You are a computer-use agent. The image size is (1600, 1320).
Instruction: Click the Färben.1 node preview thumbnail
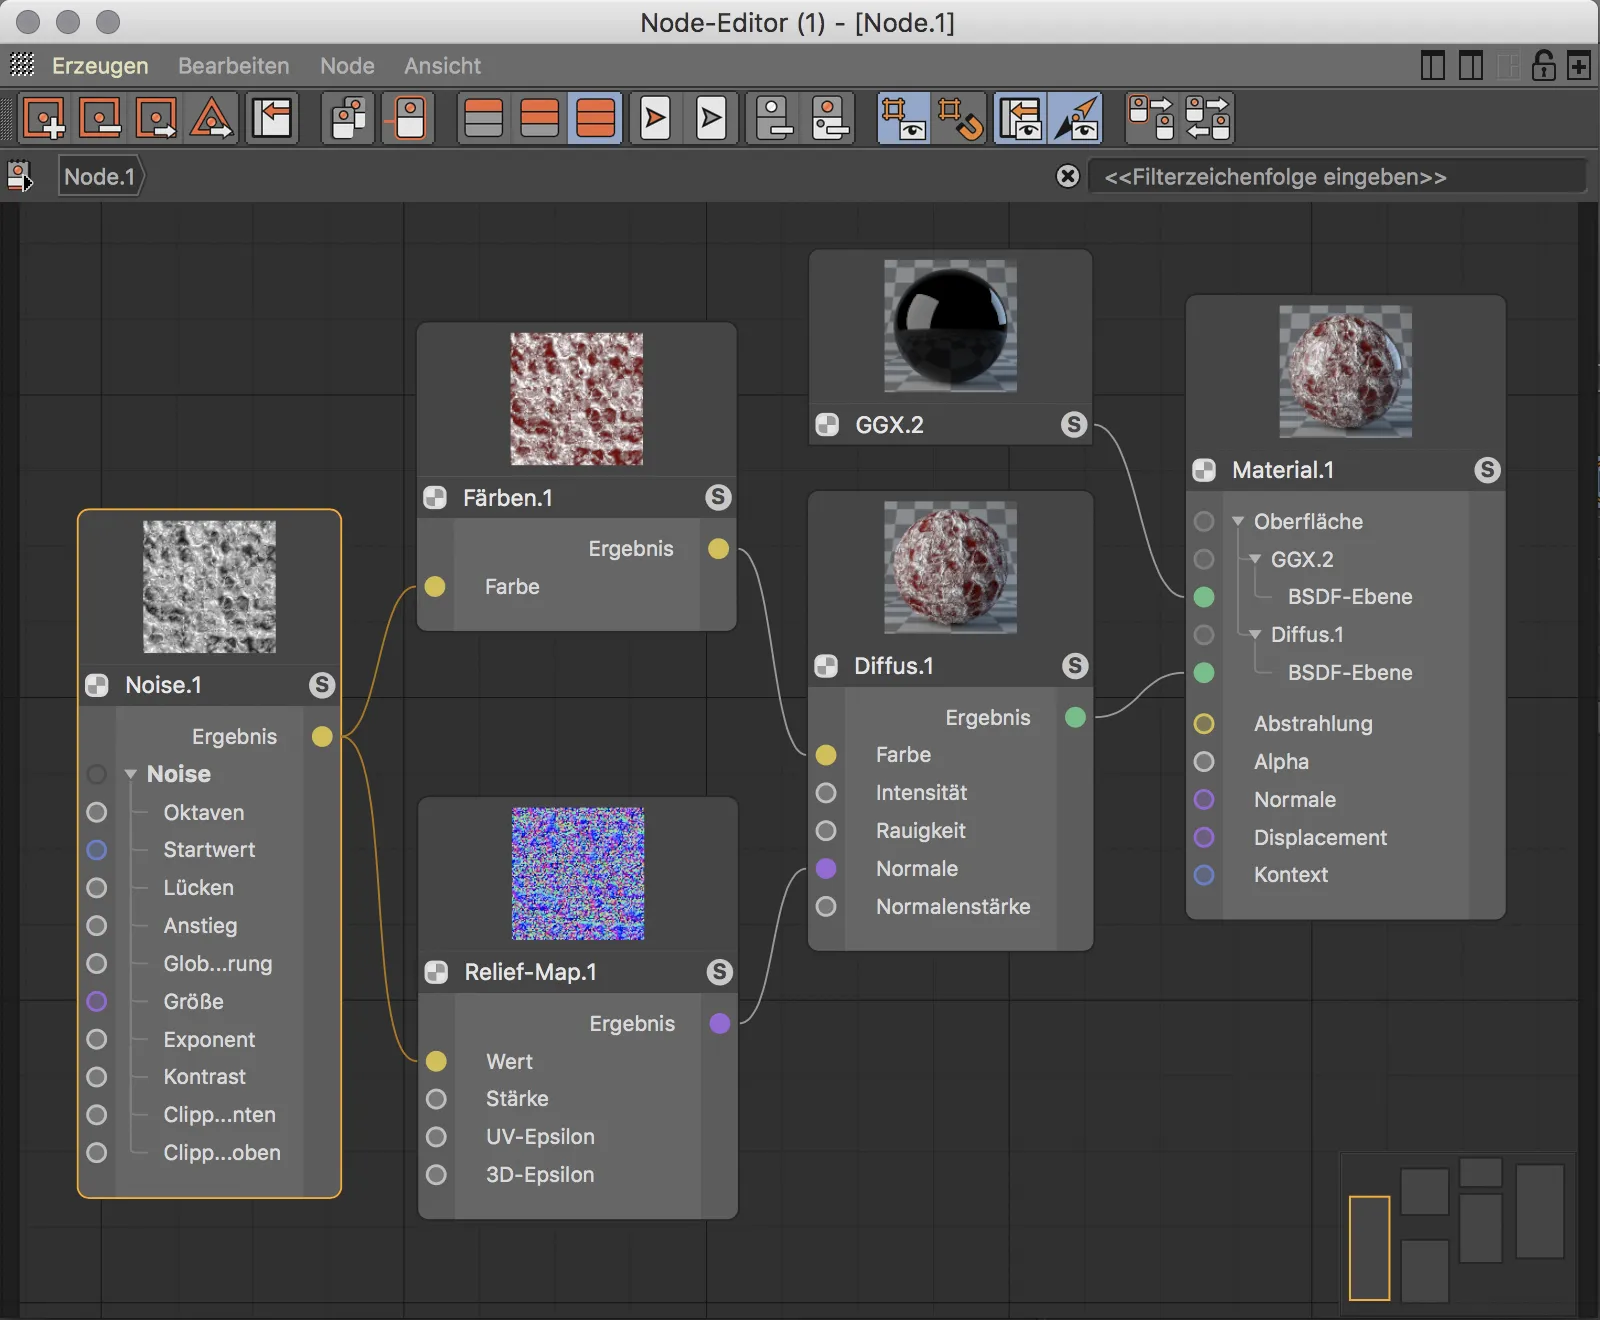click(577, 399)
